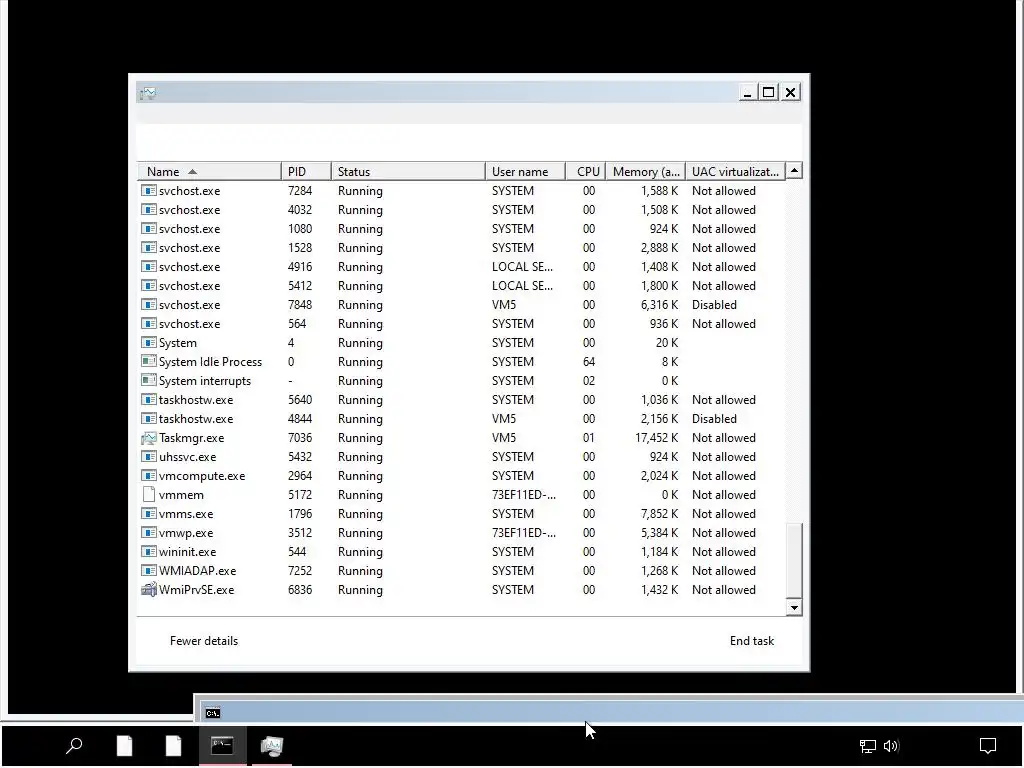Click the uhssvc.exe process icon
Screen dimensions: 1024x768
point(149,457)
